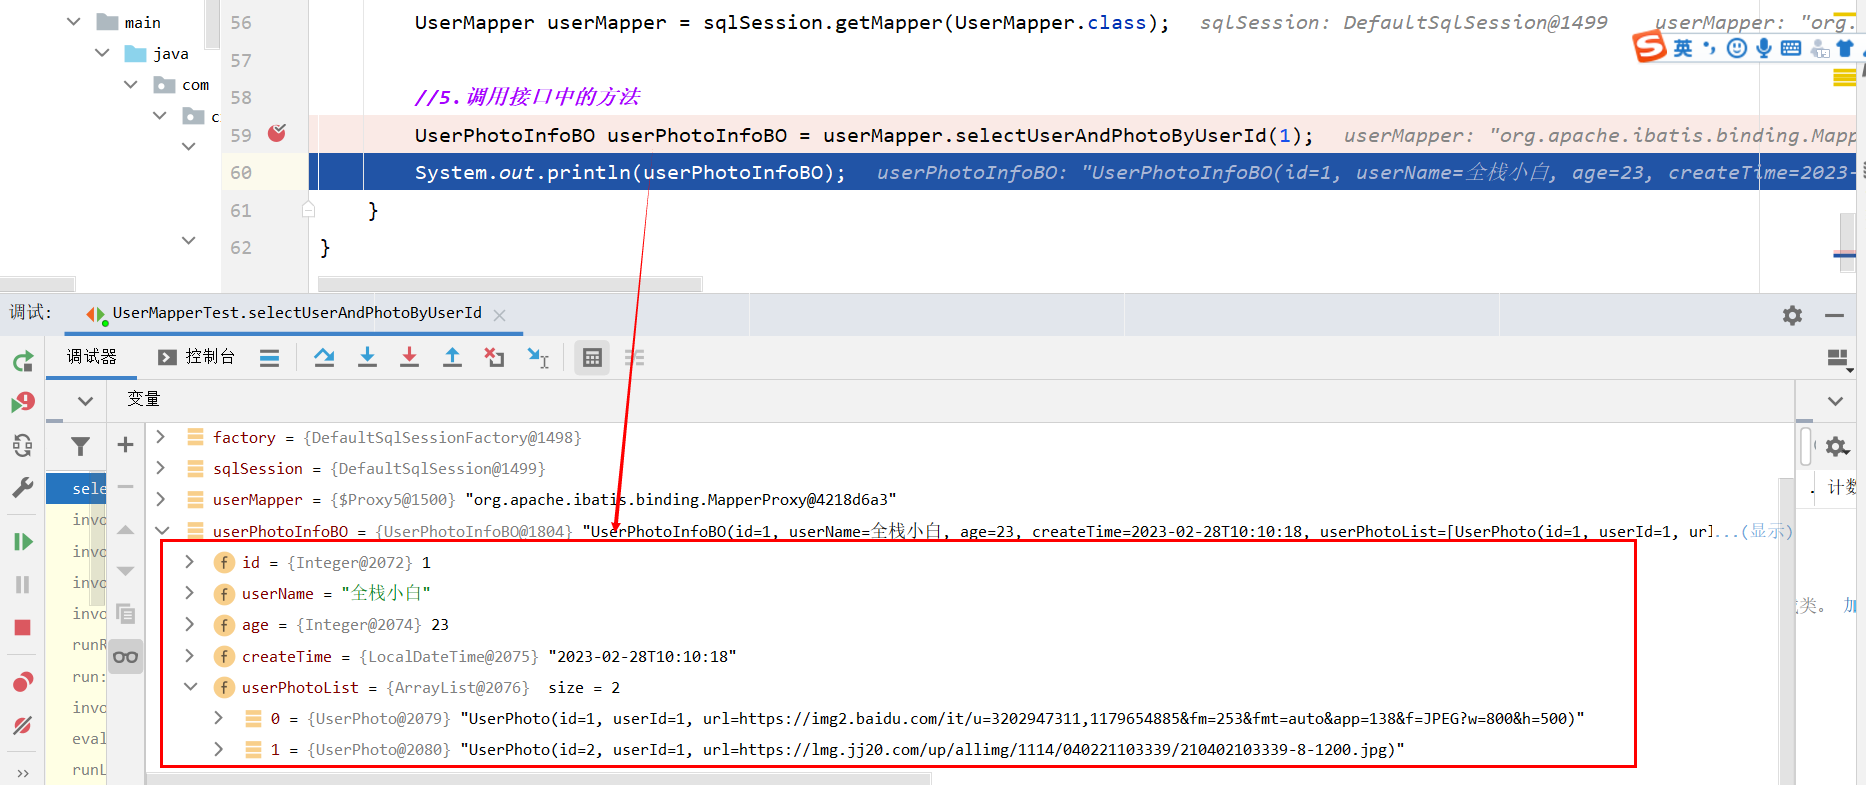
Task: Collapse the main folder in project tree
Action: 73,21
